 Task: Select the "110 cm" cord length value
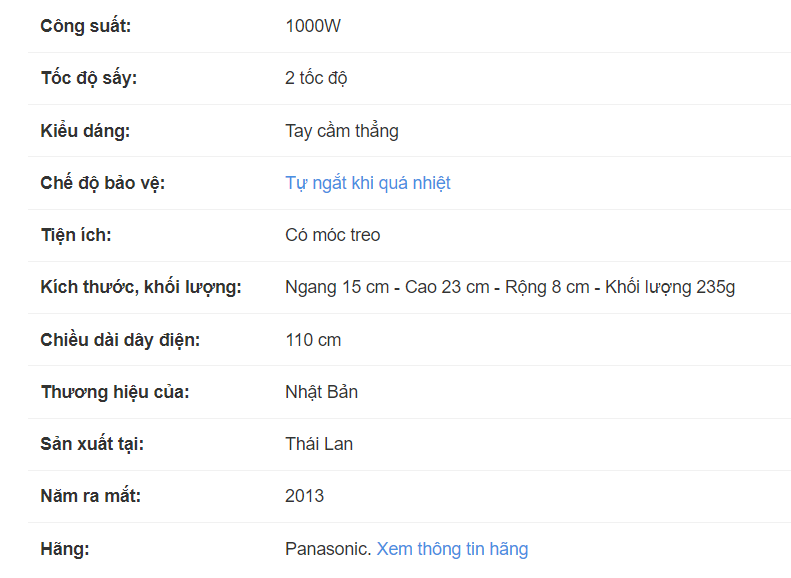[313, 340]
